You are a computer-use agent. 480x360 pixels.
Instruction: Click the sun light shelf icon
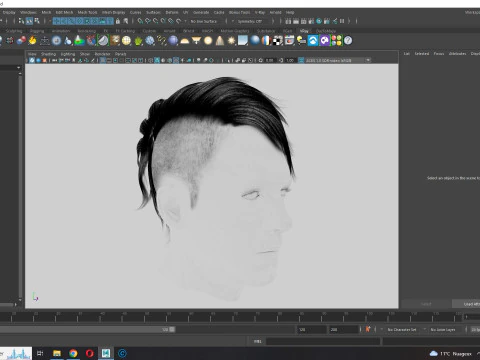(x=231, y=41)
